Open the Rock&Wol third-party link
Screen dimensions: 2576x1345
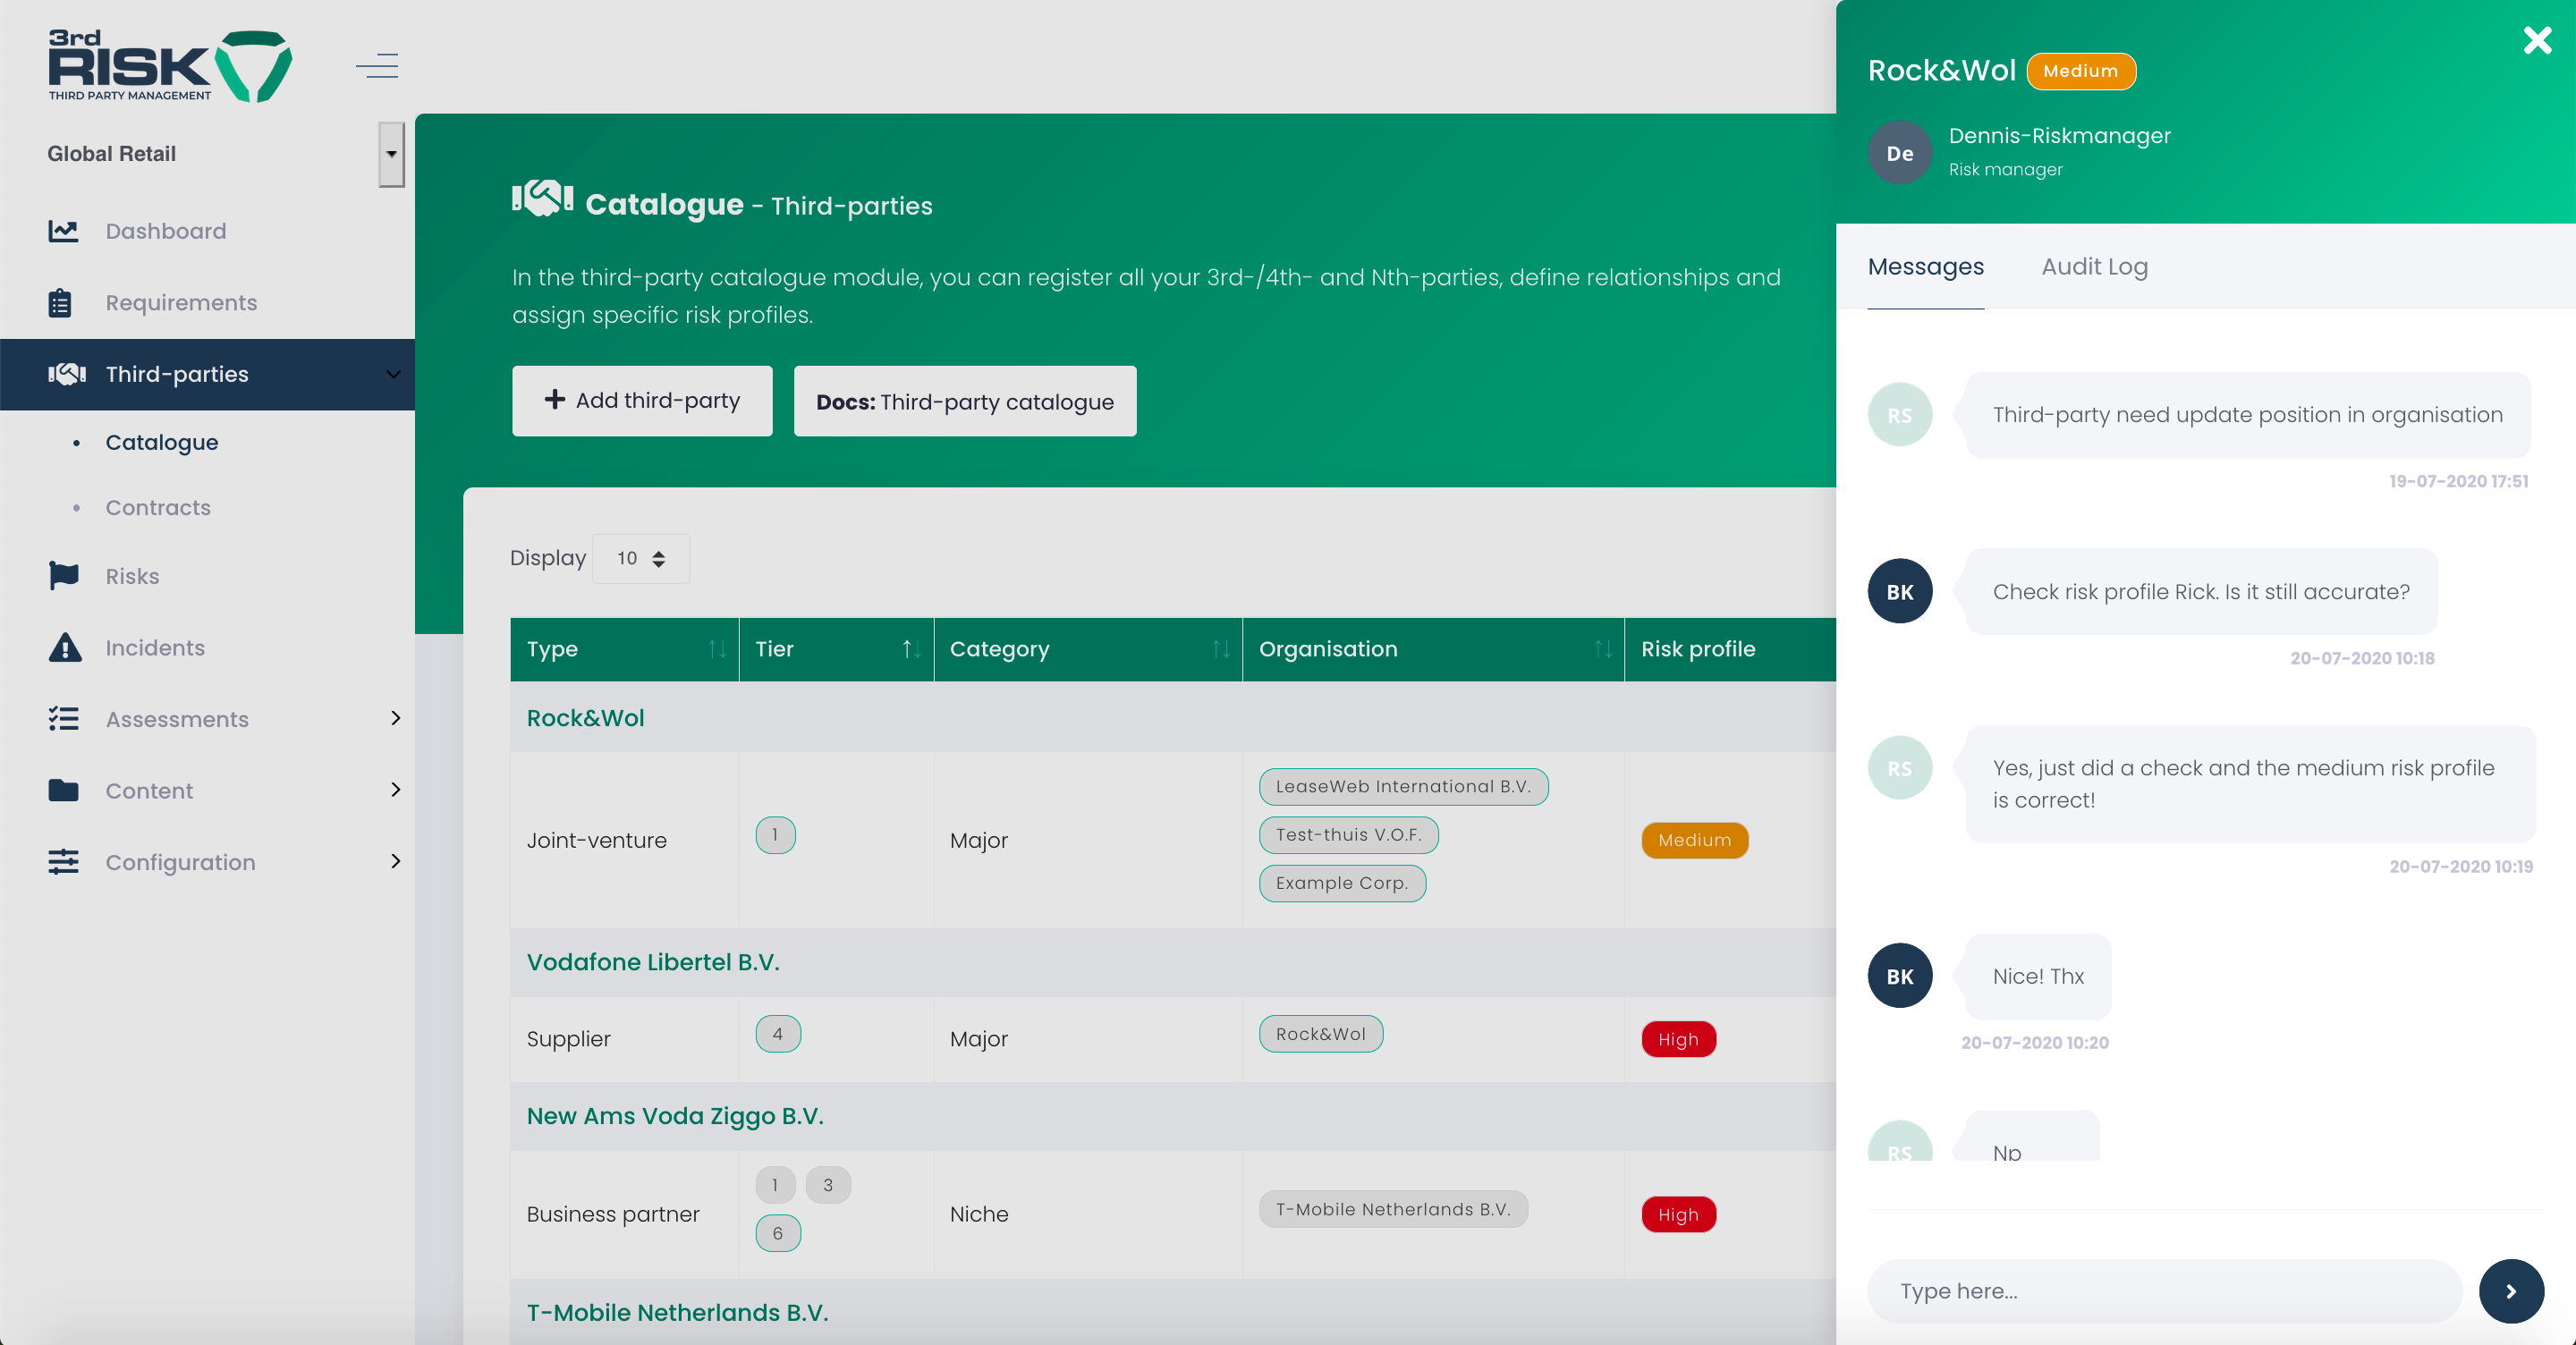585,718
